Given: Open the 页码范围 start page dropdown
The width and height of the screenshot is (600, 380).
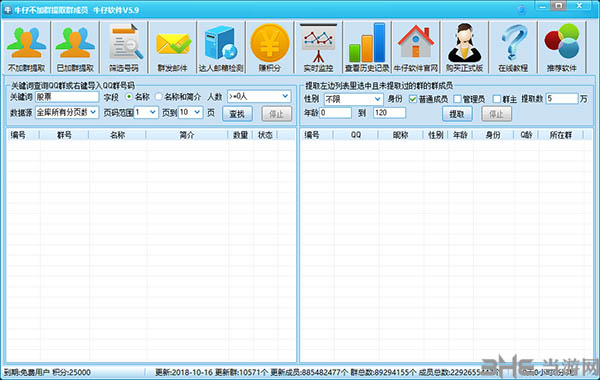Looking at the screenshot, I should click(x=146, y=113).
